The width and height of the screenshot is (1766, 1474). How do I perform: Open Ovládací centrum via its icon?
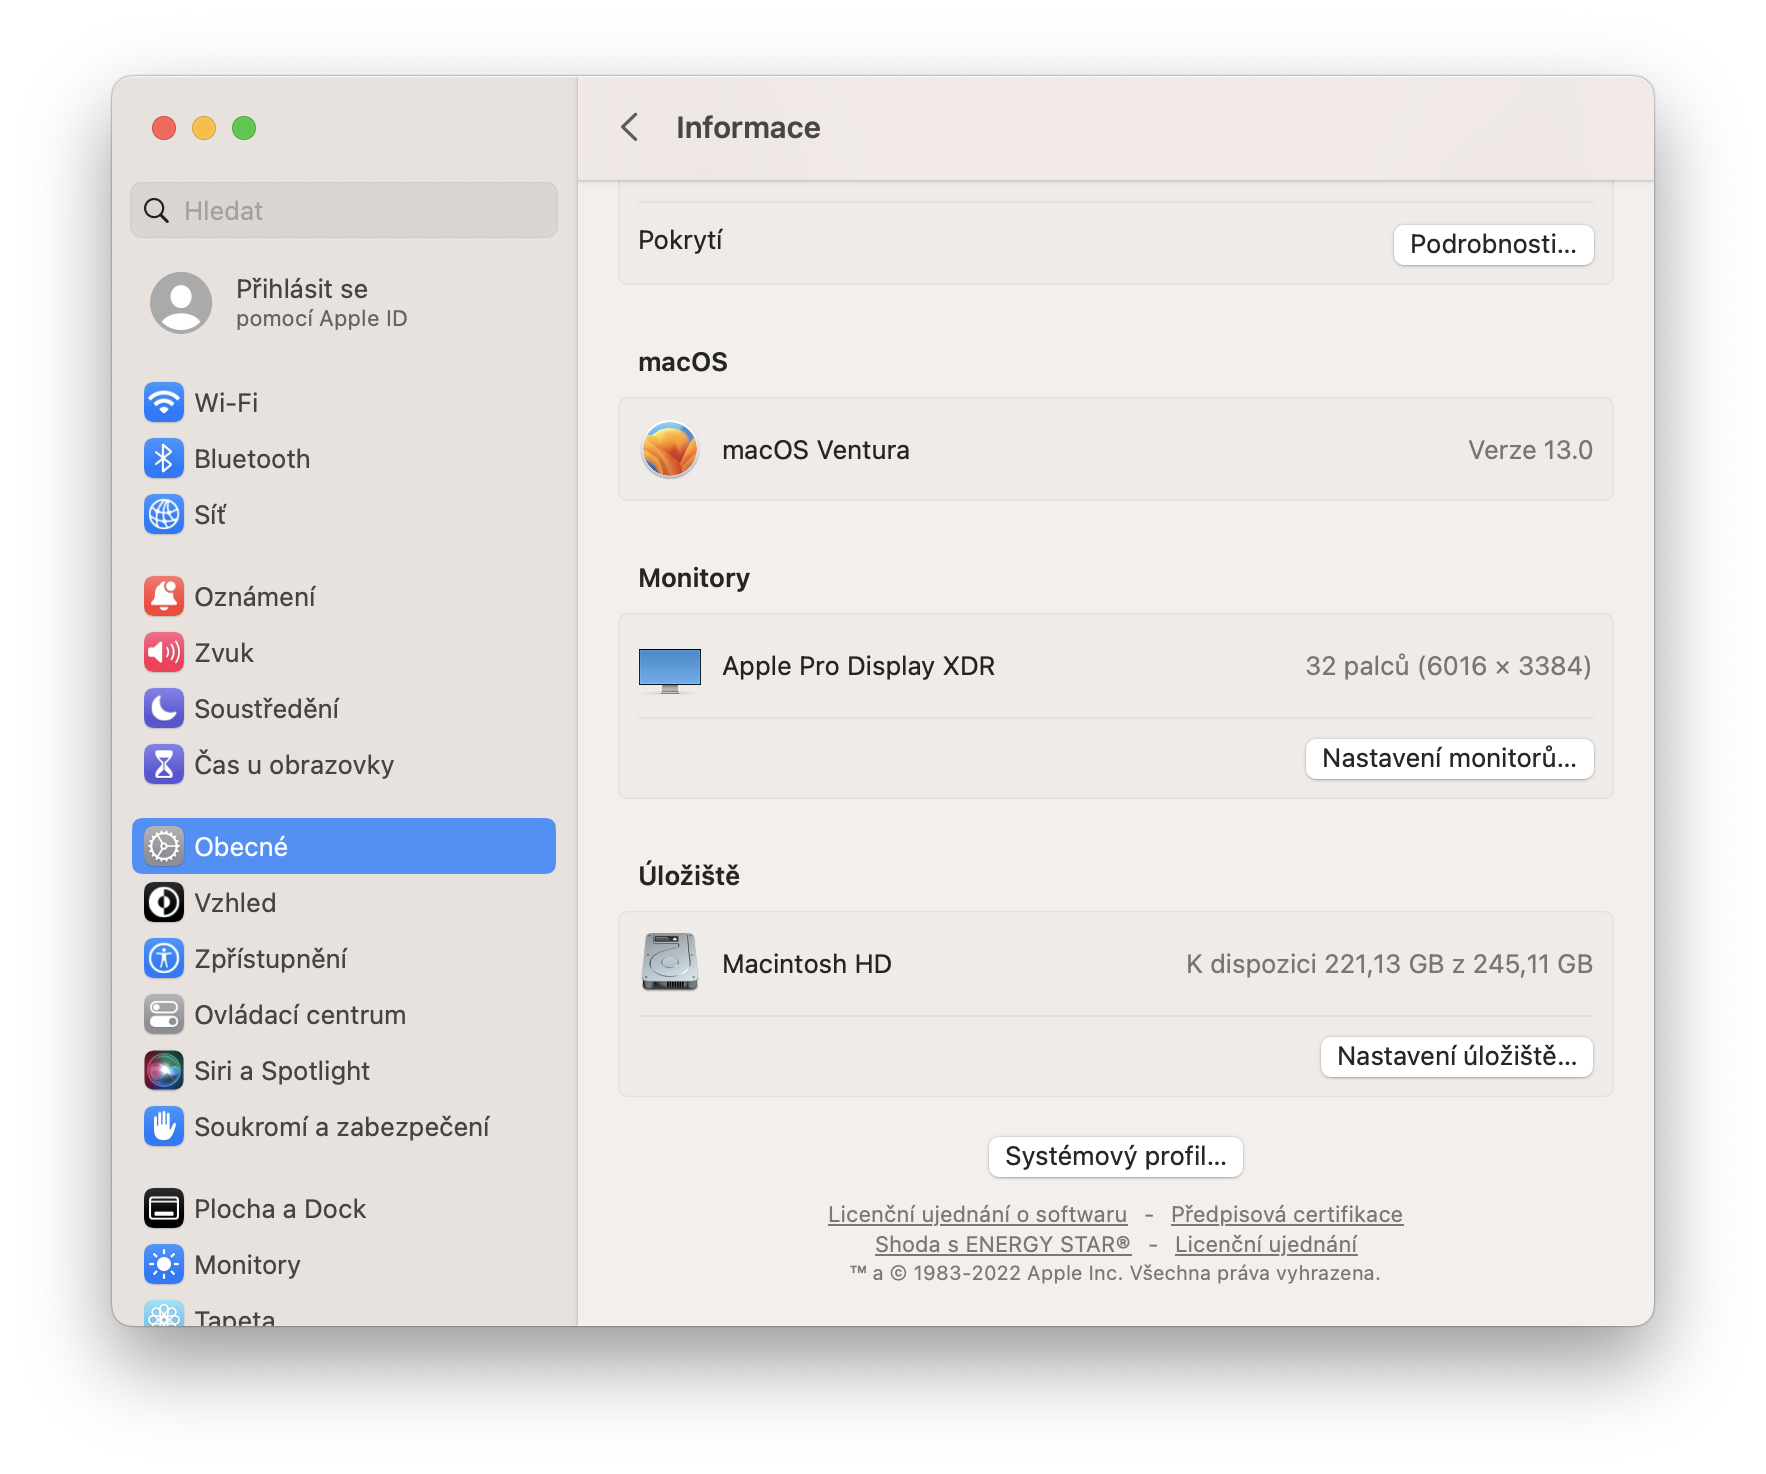[x=164, y=1014]
